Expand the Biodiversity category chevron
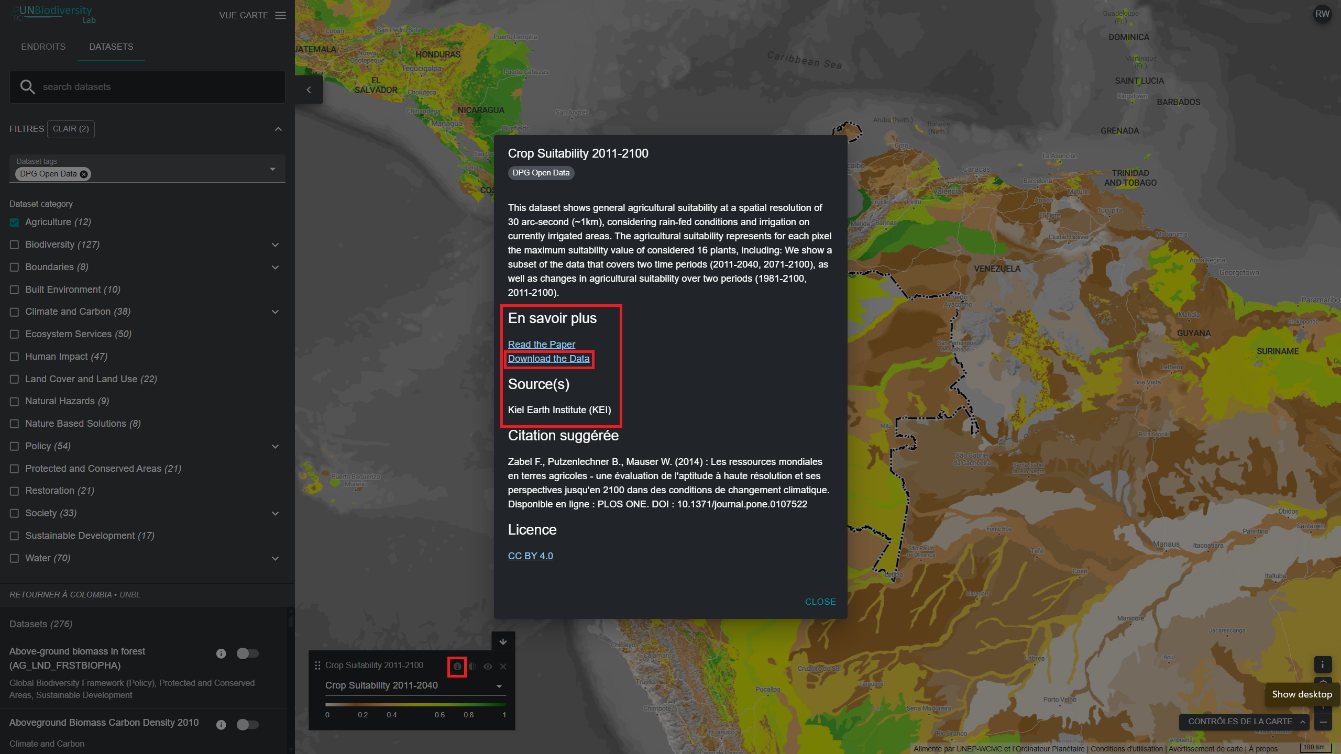 (275, 245)
